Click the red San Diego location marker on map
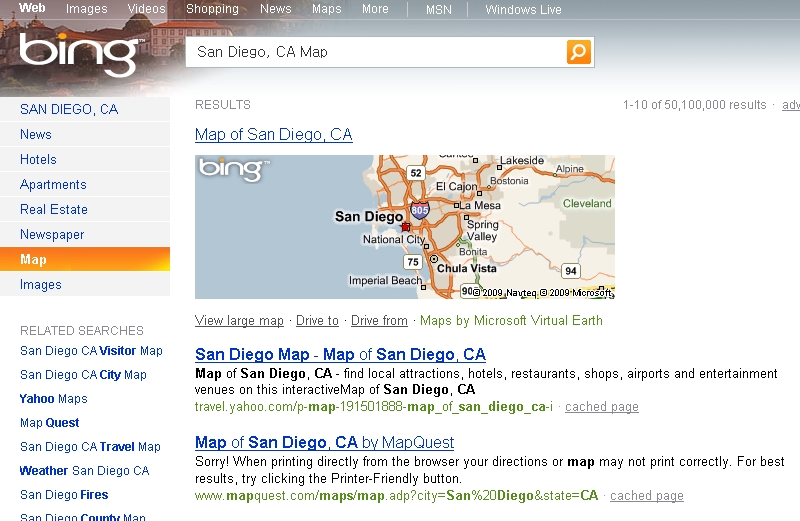The width and height of the screenshot is (800, 521). [406, 227]
